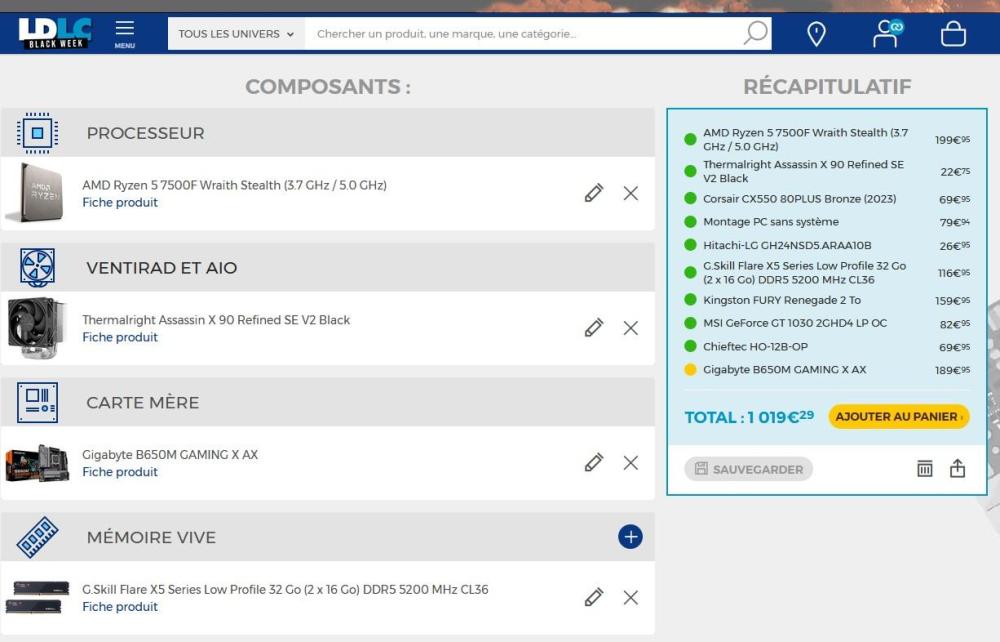1000x642 pixels.
Task: Select Montage PC sans système in recap
Action: tap(770, 222)
